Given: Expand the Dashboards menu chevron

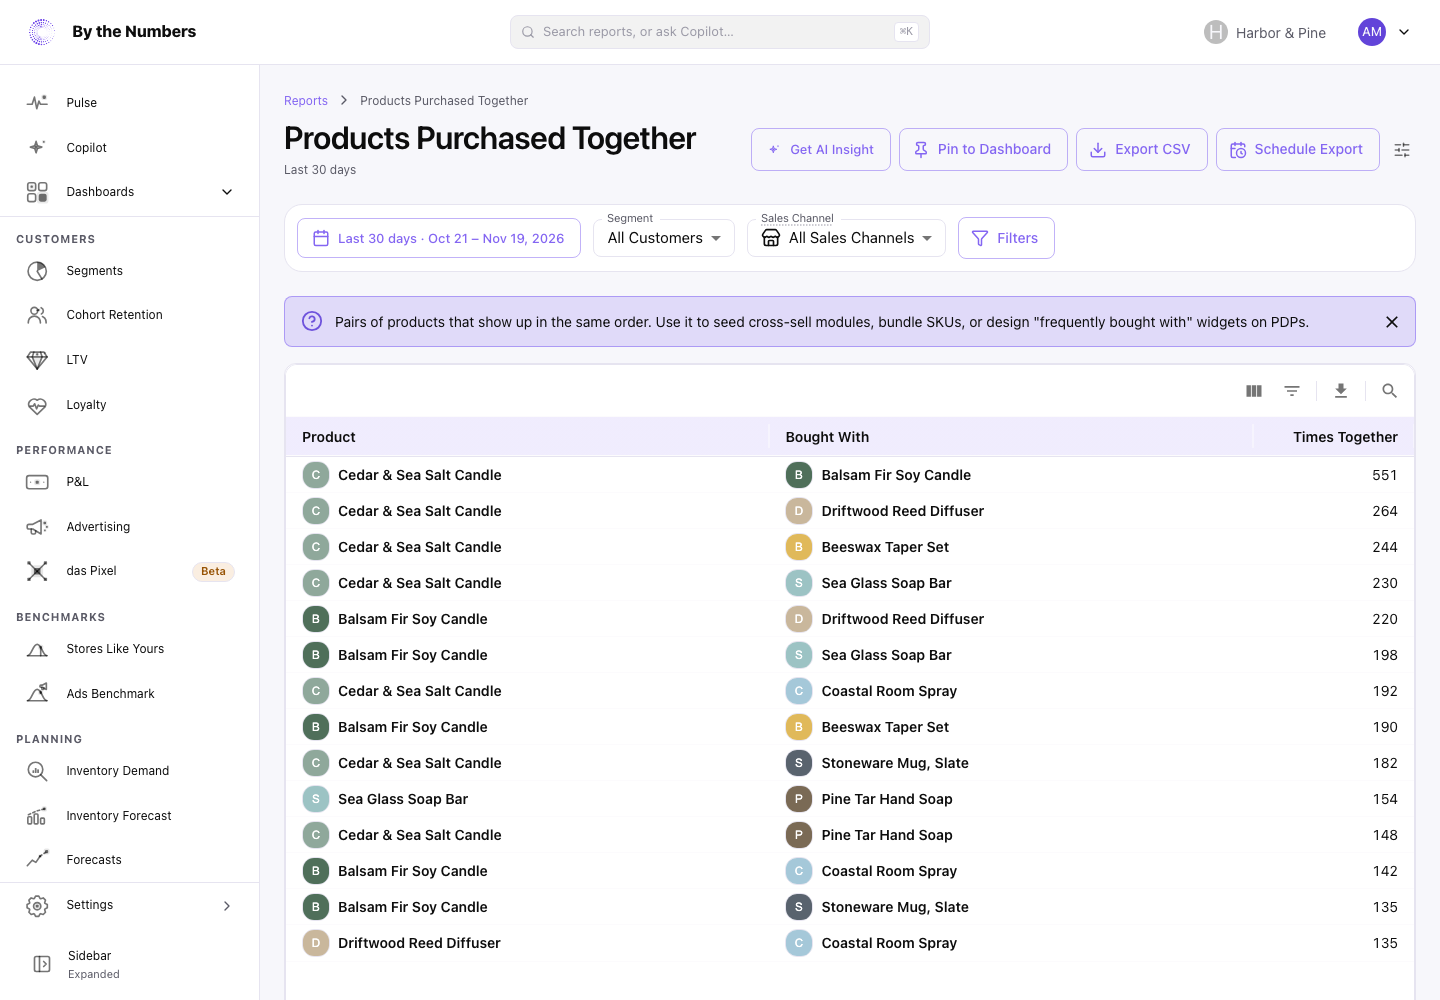Looking at the screenshot, I should (x=227, y=192).
